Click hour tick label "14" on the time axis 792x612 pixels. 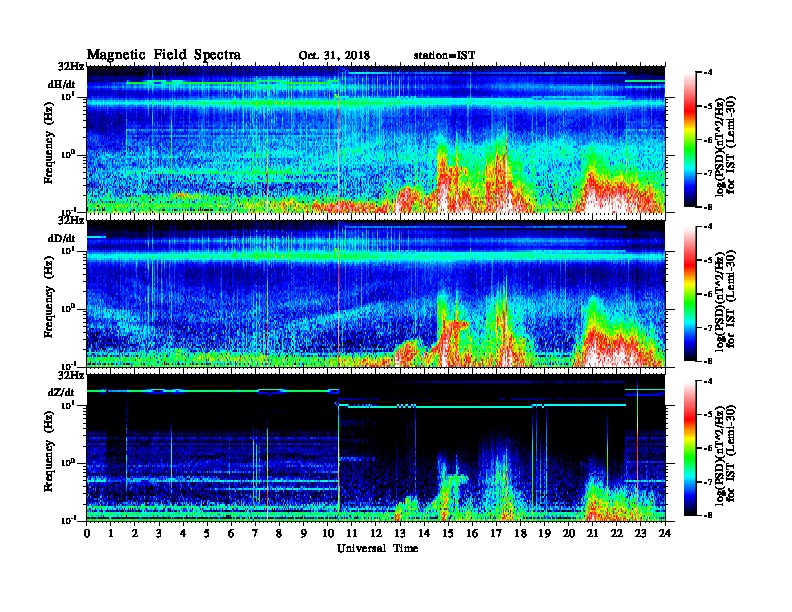(x=424, y=533)
